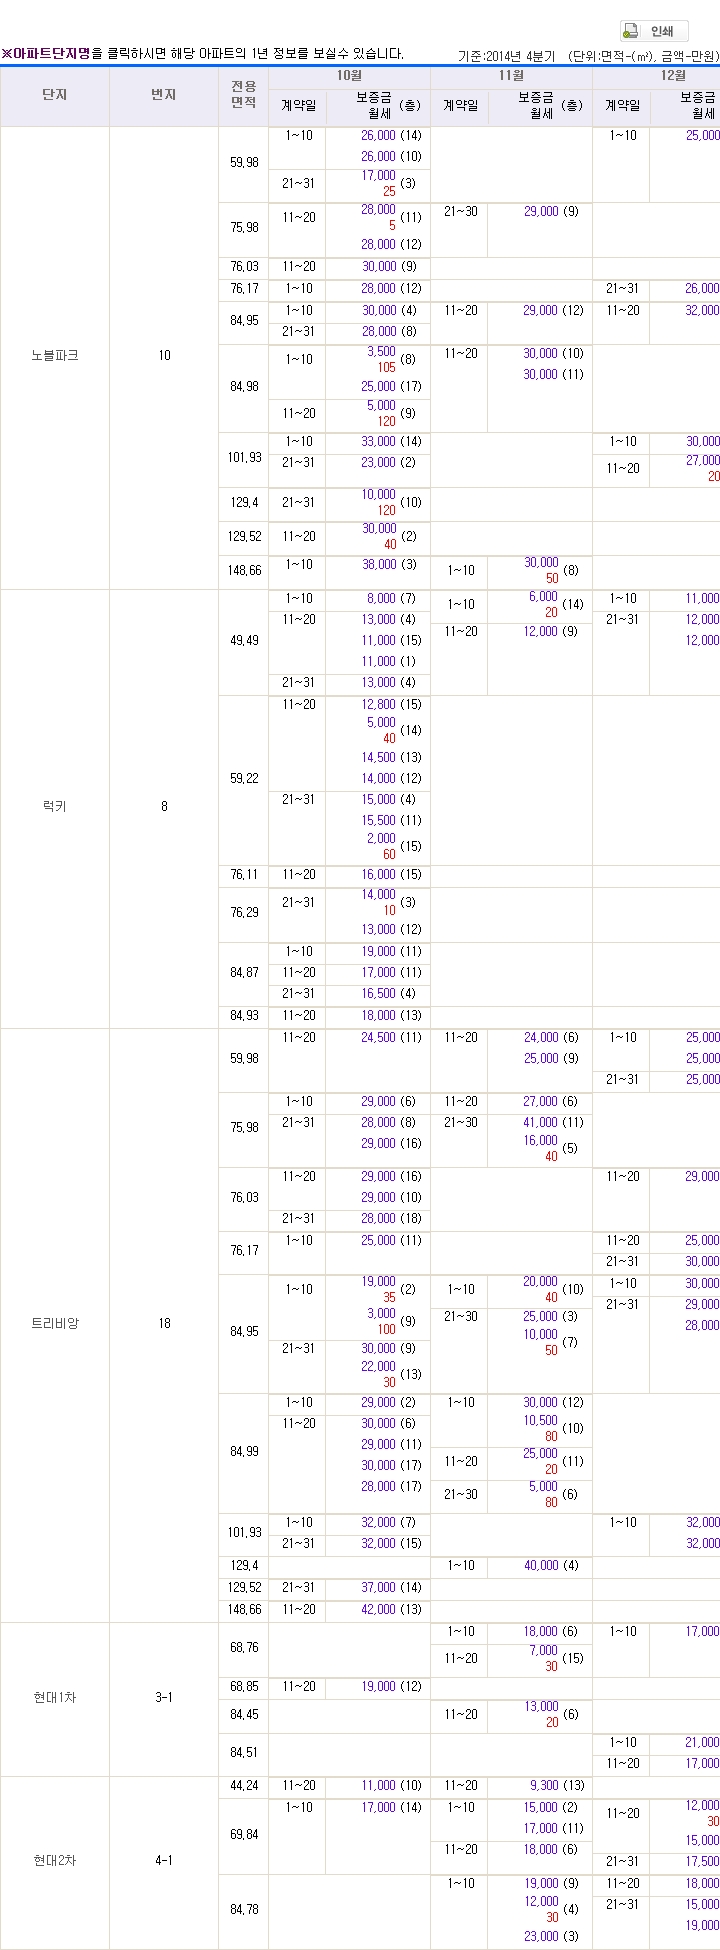Image resolution: width=720 pixels, height=1950 pixels.
Task: Click 현대1차 area value 84.45
Action: 244,1716
